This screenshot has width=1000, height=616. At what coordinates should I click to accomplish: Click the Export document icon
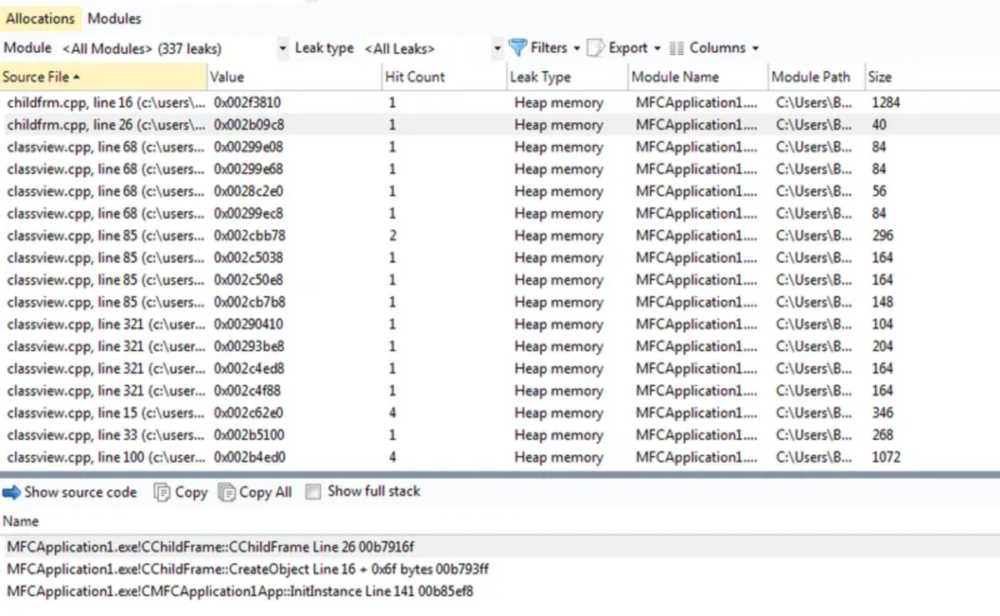click(595, 48)
